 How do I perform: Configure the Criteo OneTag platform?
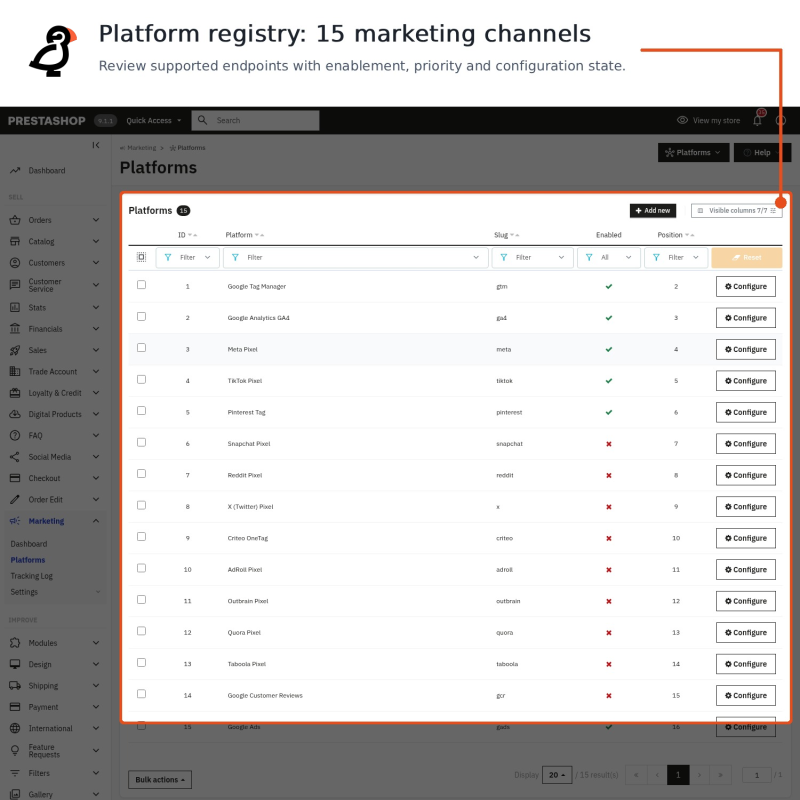click(745, 538)
